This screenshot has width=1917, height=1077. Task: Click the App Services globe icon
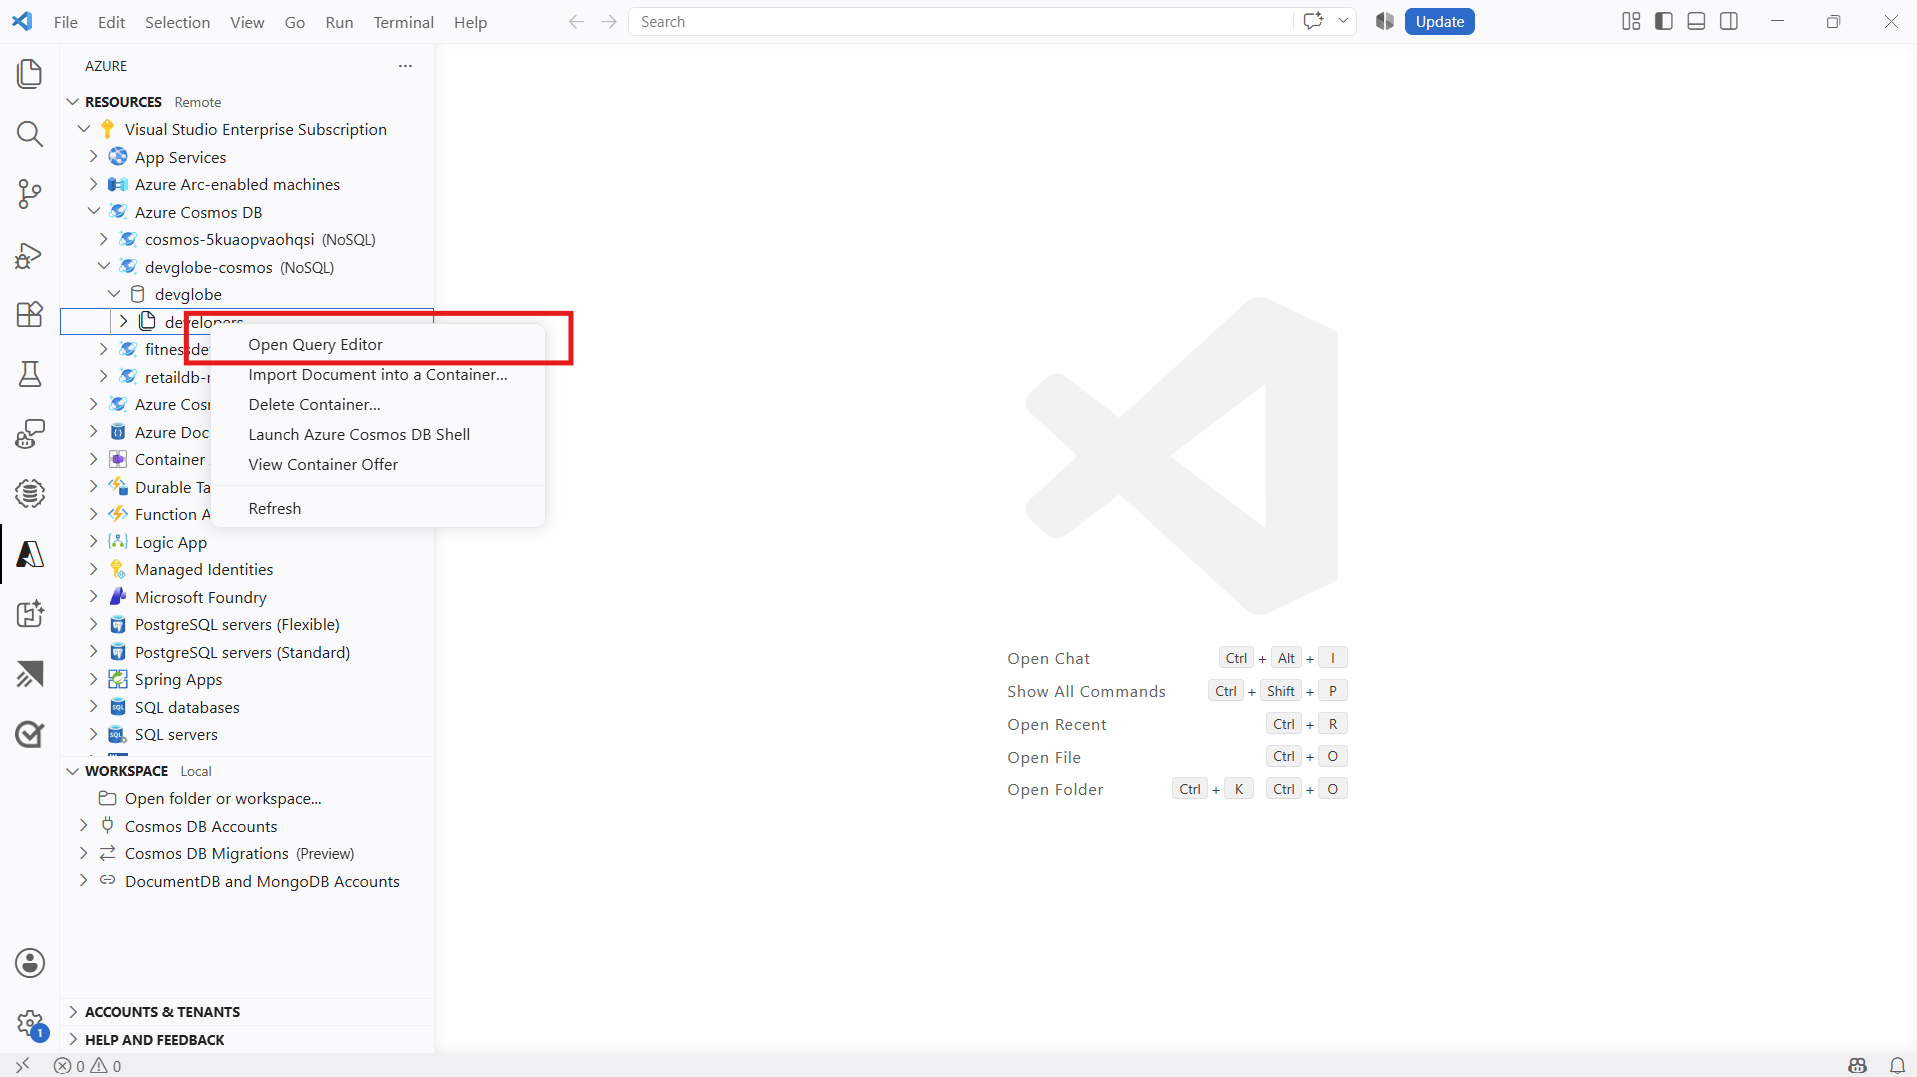pos(118,157)
